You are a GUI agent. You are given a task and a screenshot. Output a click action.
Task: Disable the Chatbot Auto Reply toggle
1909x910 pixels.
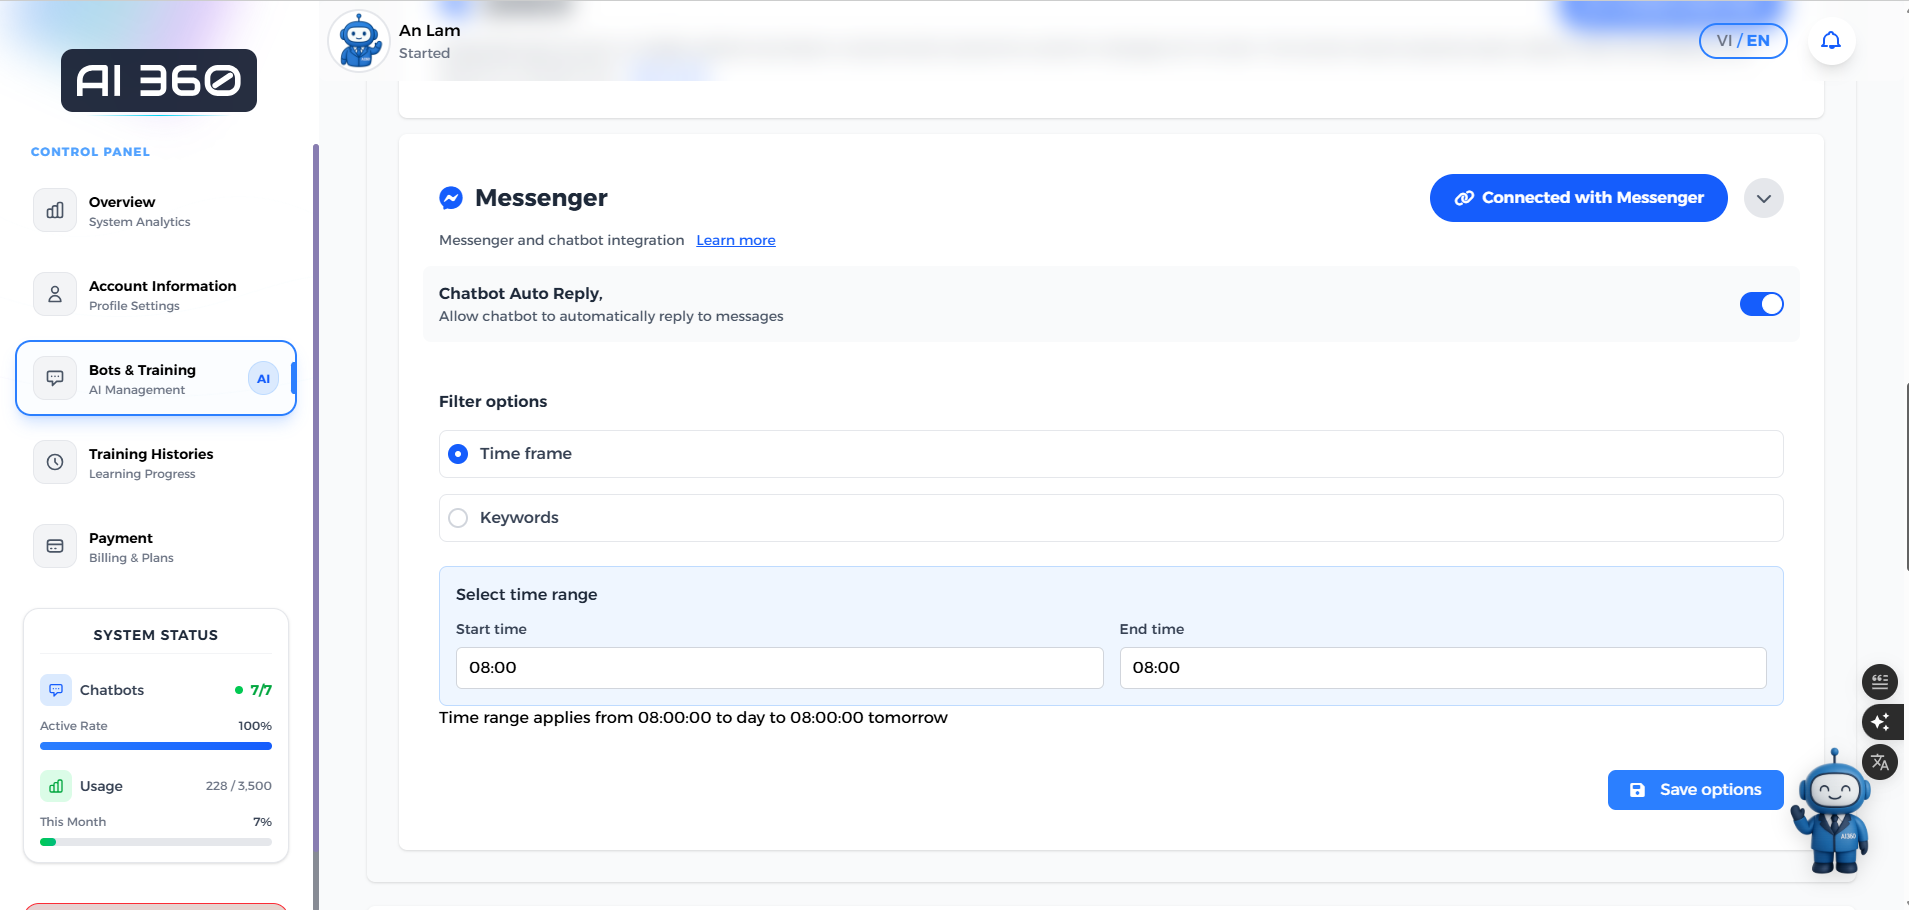click(1761, 304)
